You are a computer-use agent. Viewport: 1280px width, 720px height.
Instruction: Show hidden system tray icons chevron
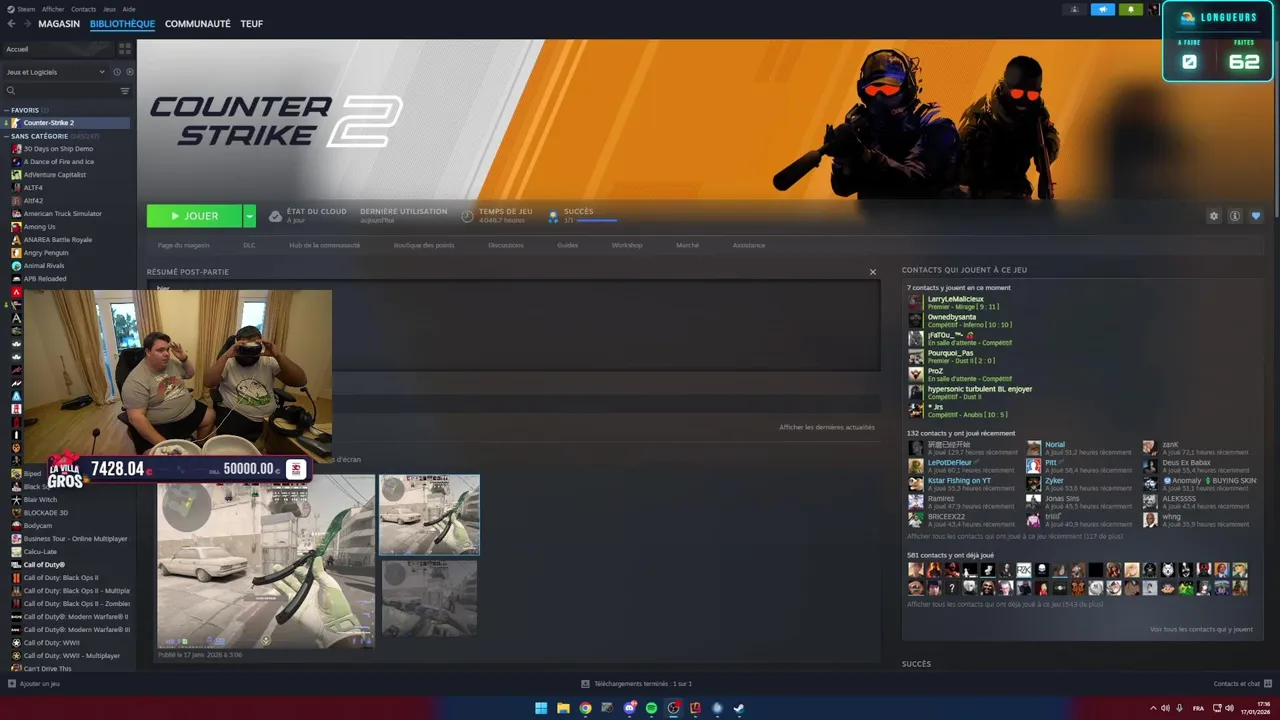point(1153,708)
